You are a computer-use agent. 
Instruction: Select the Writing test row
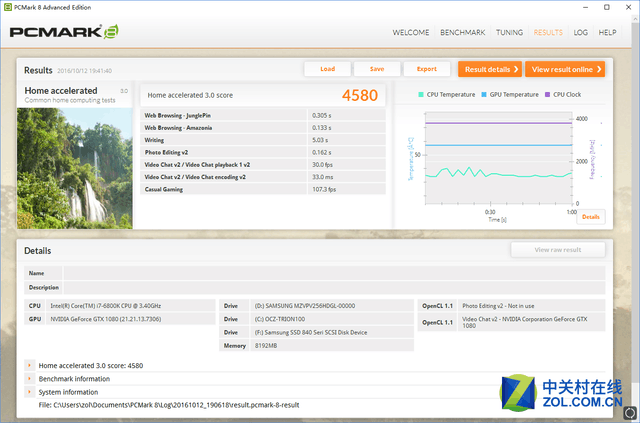[x=263, y=140]
